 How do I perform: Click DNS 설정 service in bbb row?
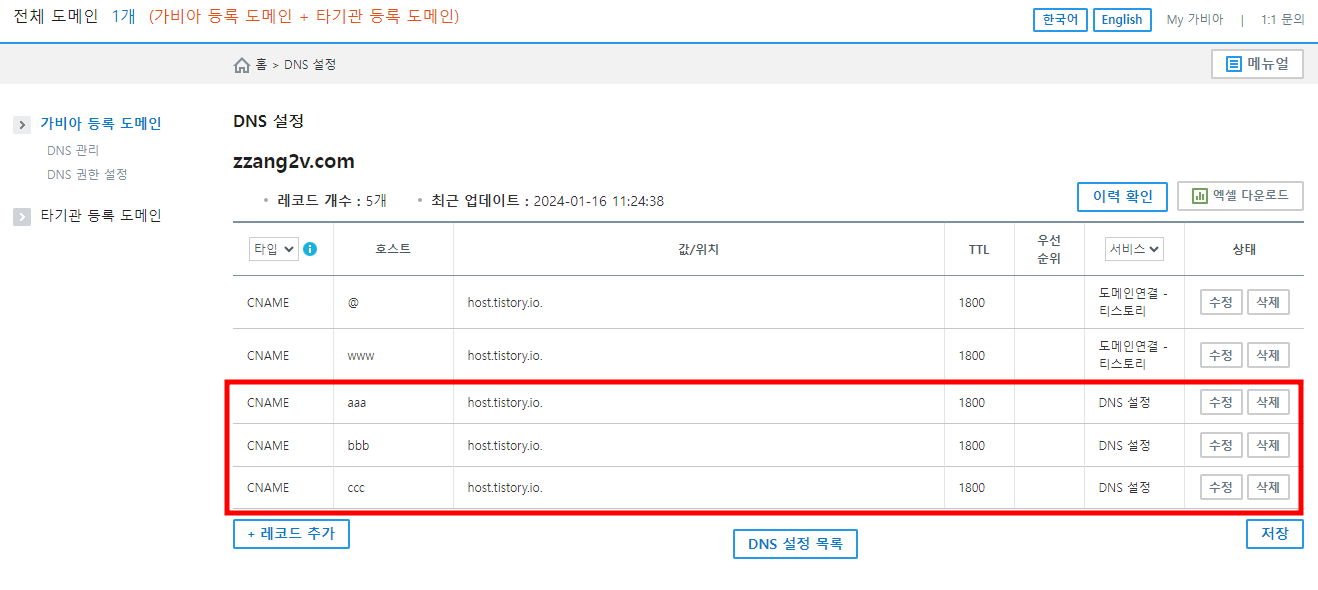[1125, 446]
